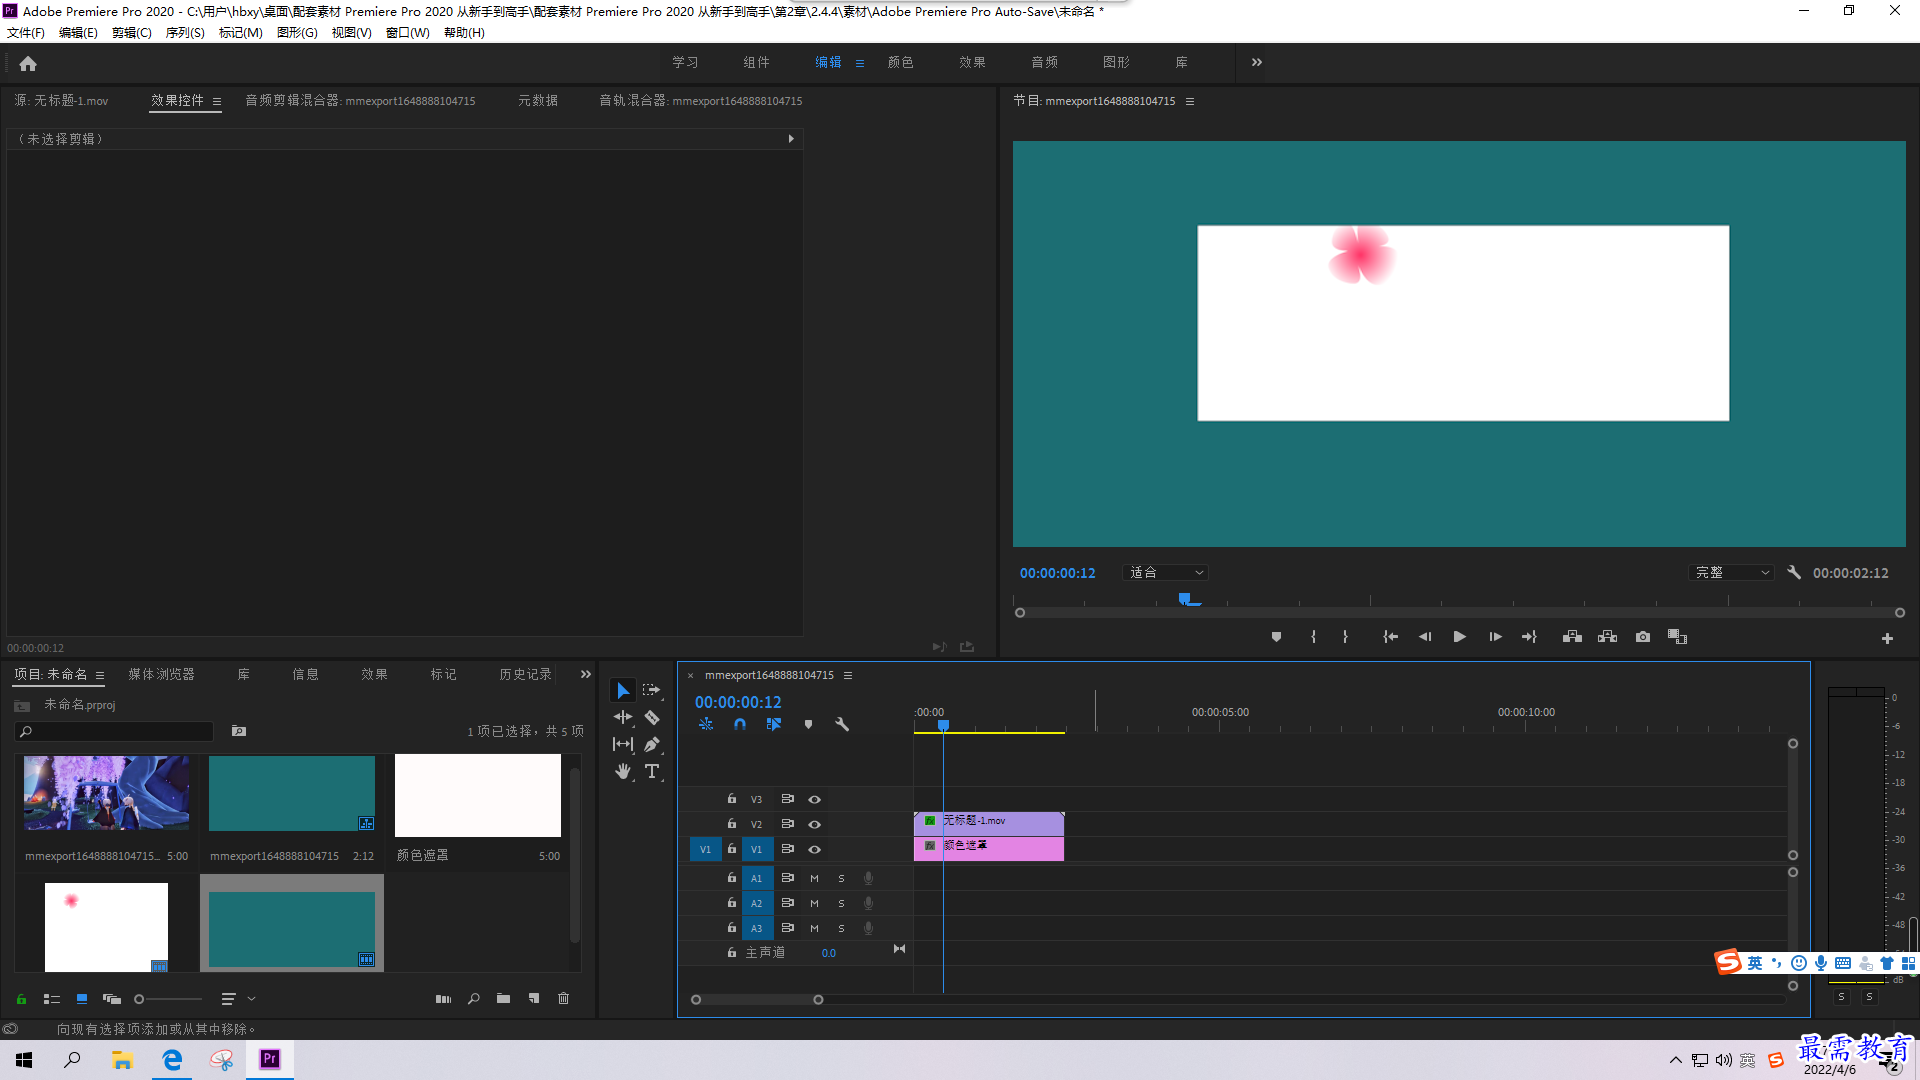This screenshot has height=1080, width=1920.
Task: Select the Type tool
Action: pos(652,771)
